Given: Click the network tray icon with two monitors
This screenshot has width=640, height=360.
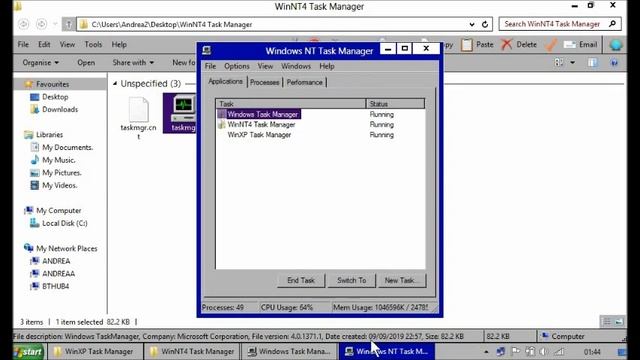Looking at the screenshot, I should (x=501, y=351).
